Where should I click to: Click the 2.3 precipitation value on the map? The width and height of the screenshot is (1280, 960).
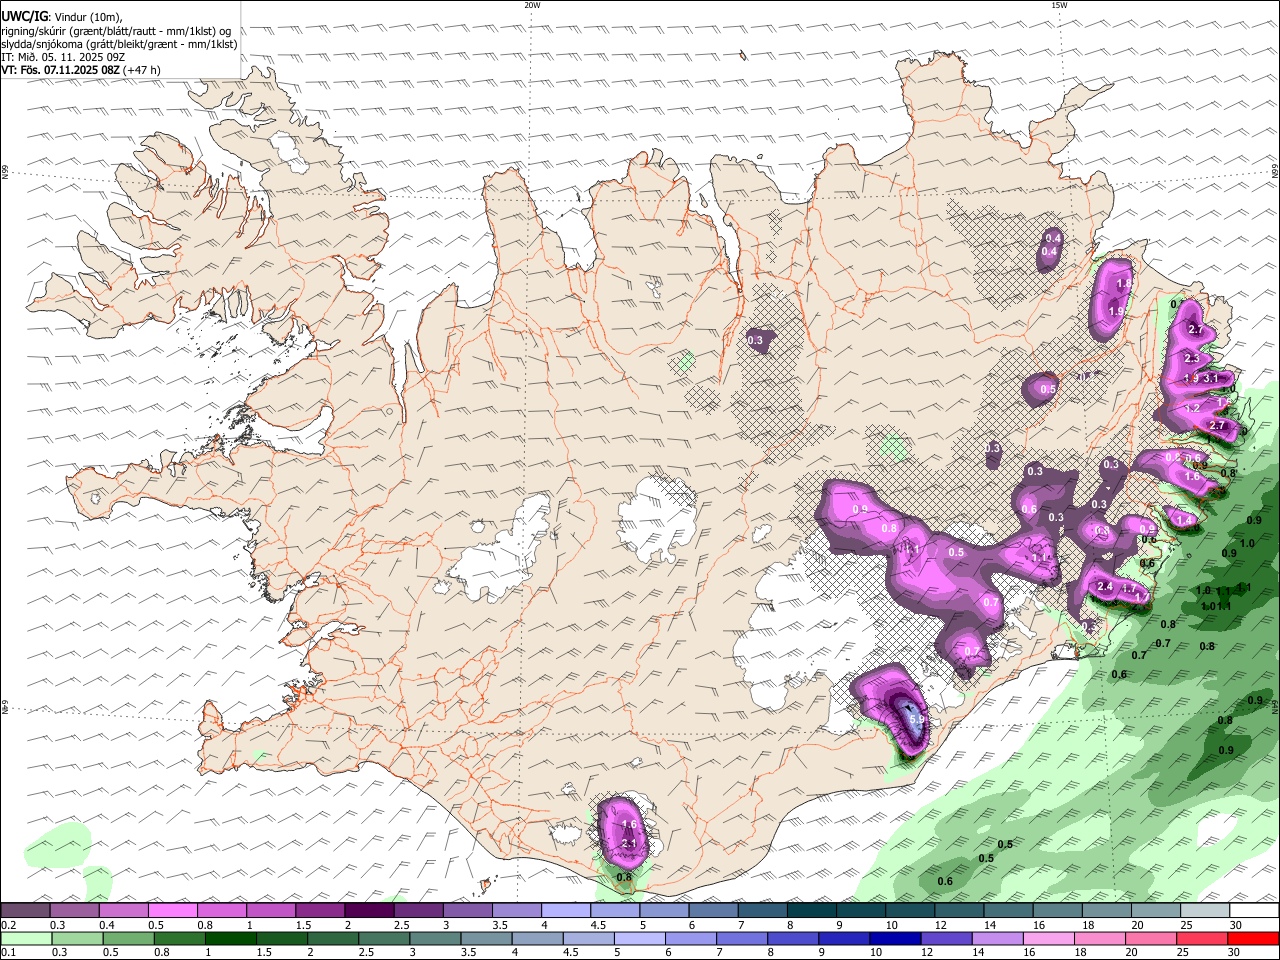[1191, 358]
